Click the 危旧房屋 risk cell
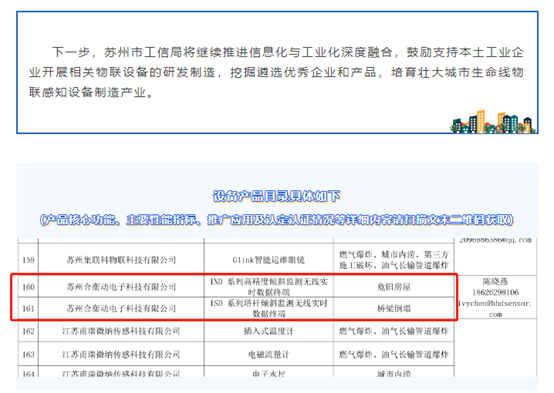This screenshot has width=554, height=393. click(394, 287)
